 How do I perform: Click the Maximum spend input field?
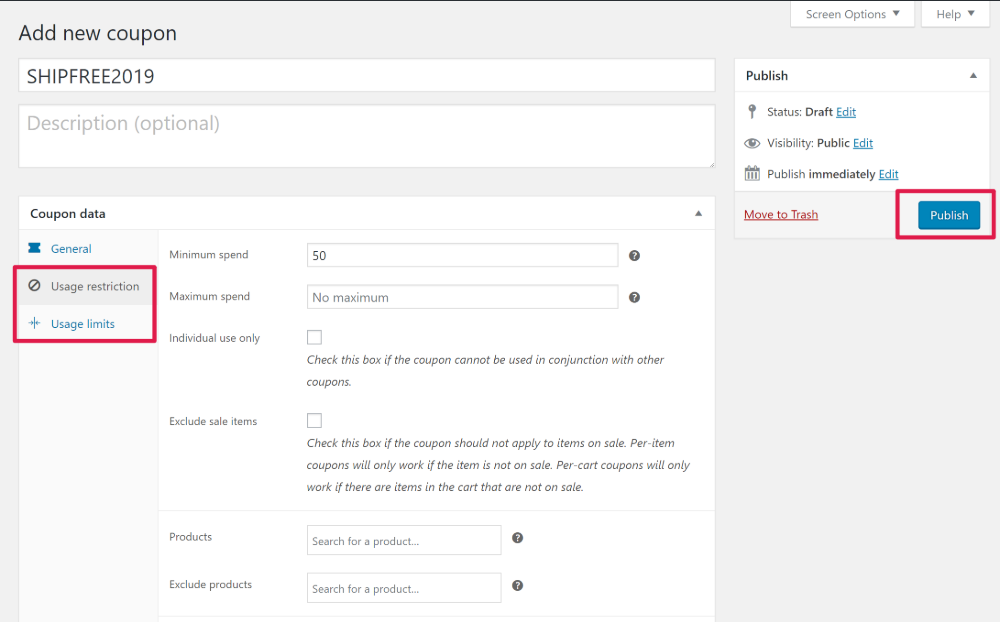(x=462, y=297)
